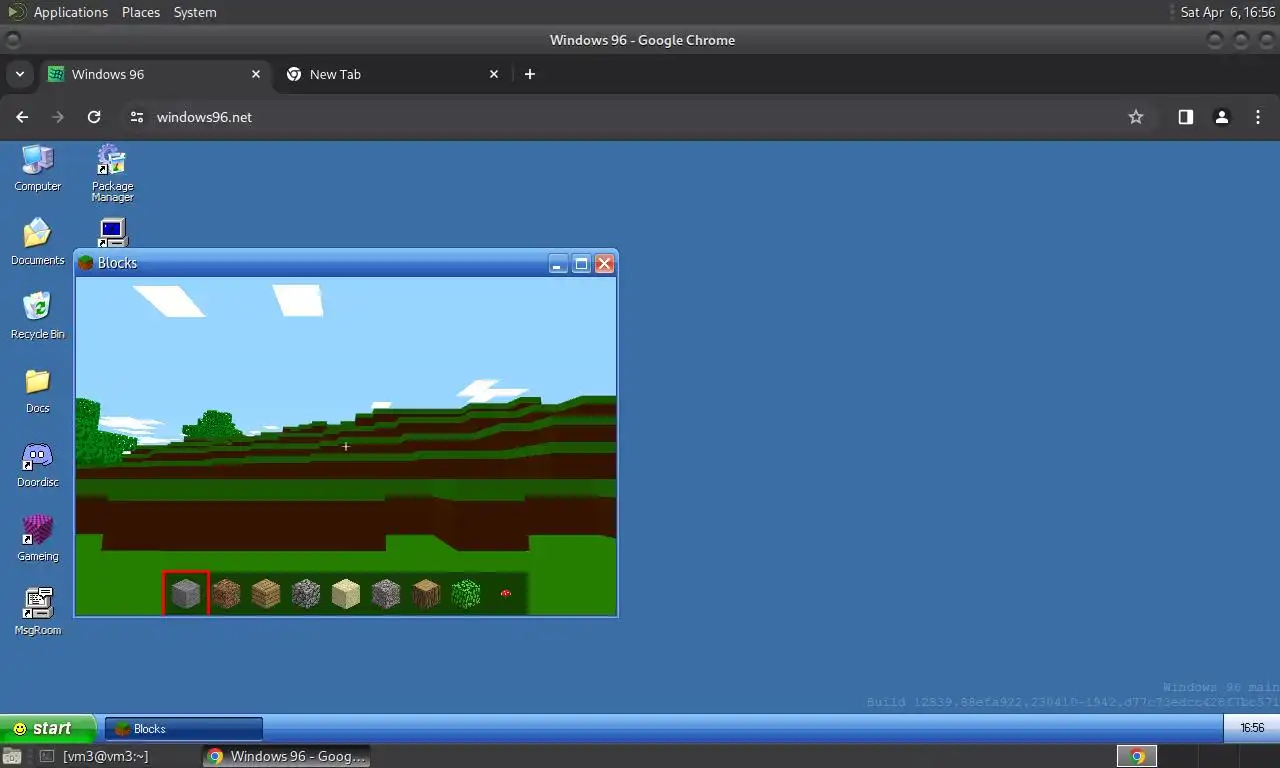Open the Chrome three-dot menu

[x=1258, y=117]
